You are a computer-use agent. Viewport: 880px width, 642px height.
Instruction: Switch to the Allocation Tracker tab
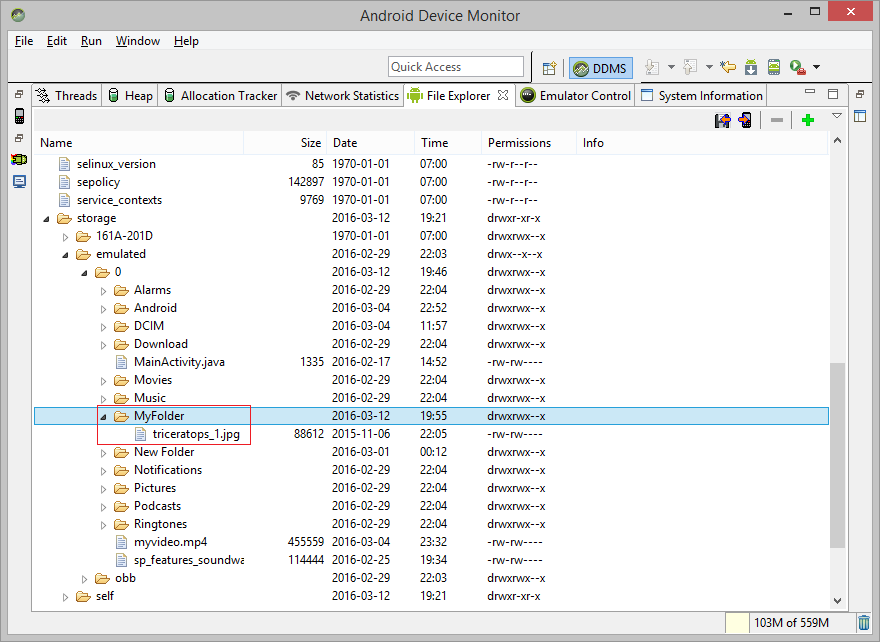coord(221,95)
